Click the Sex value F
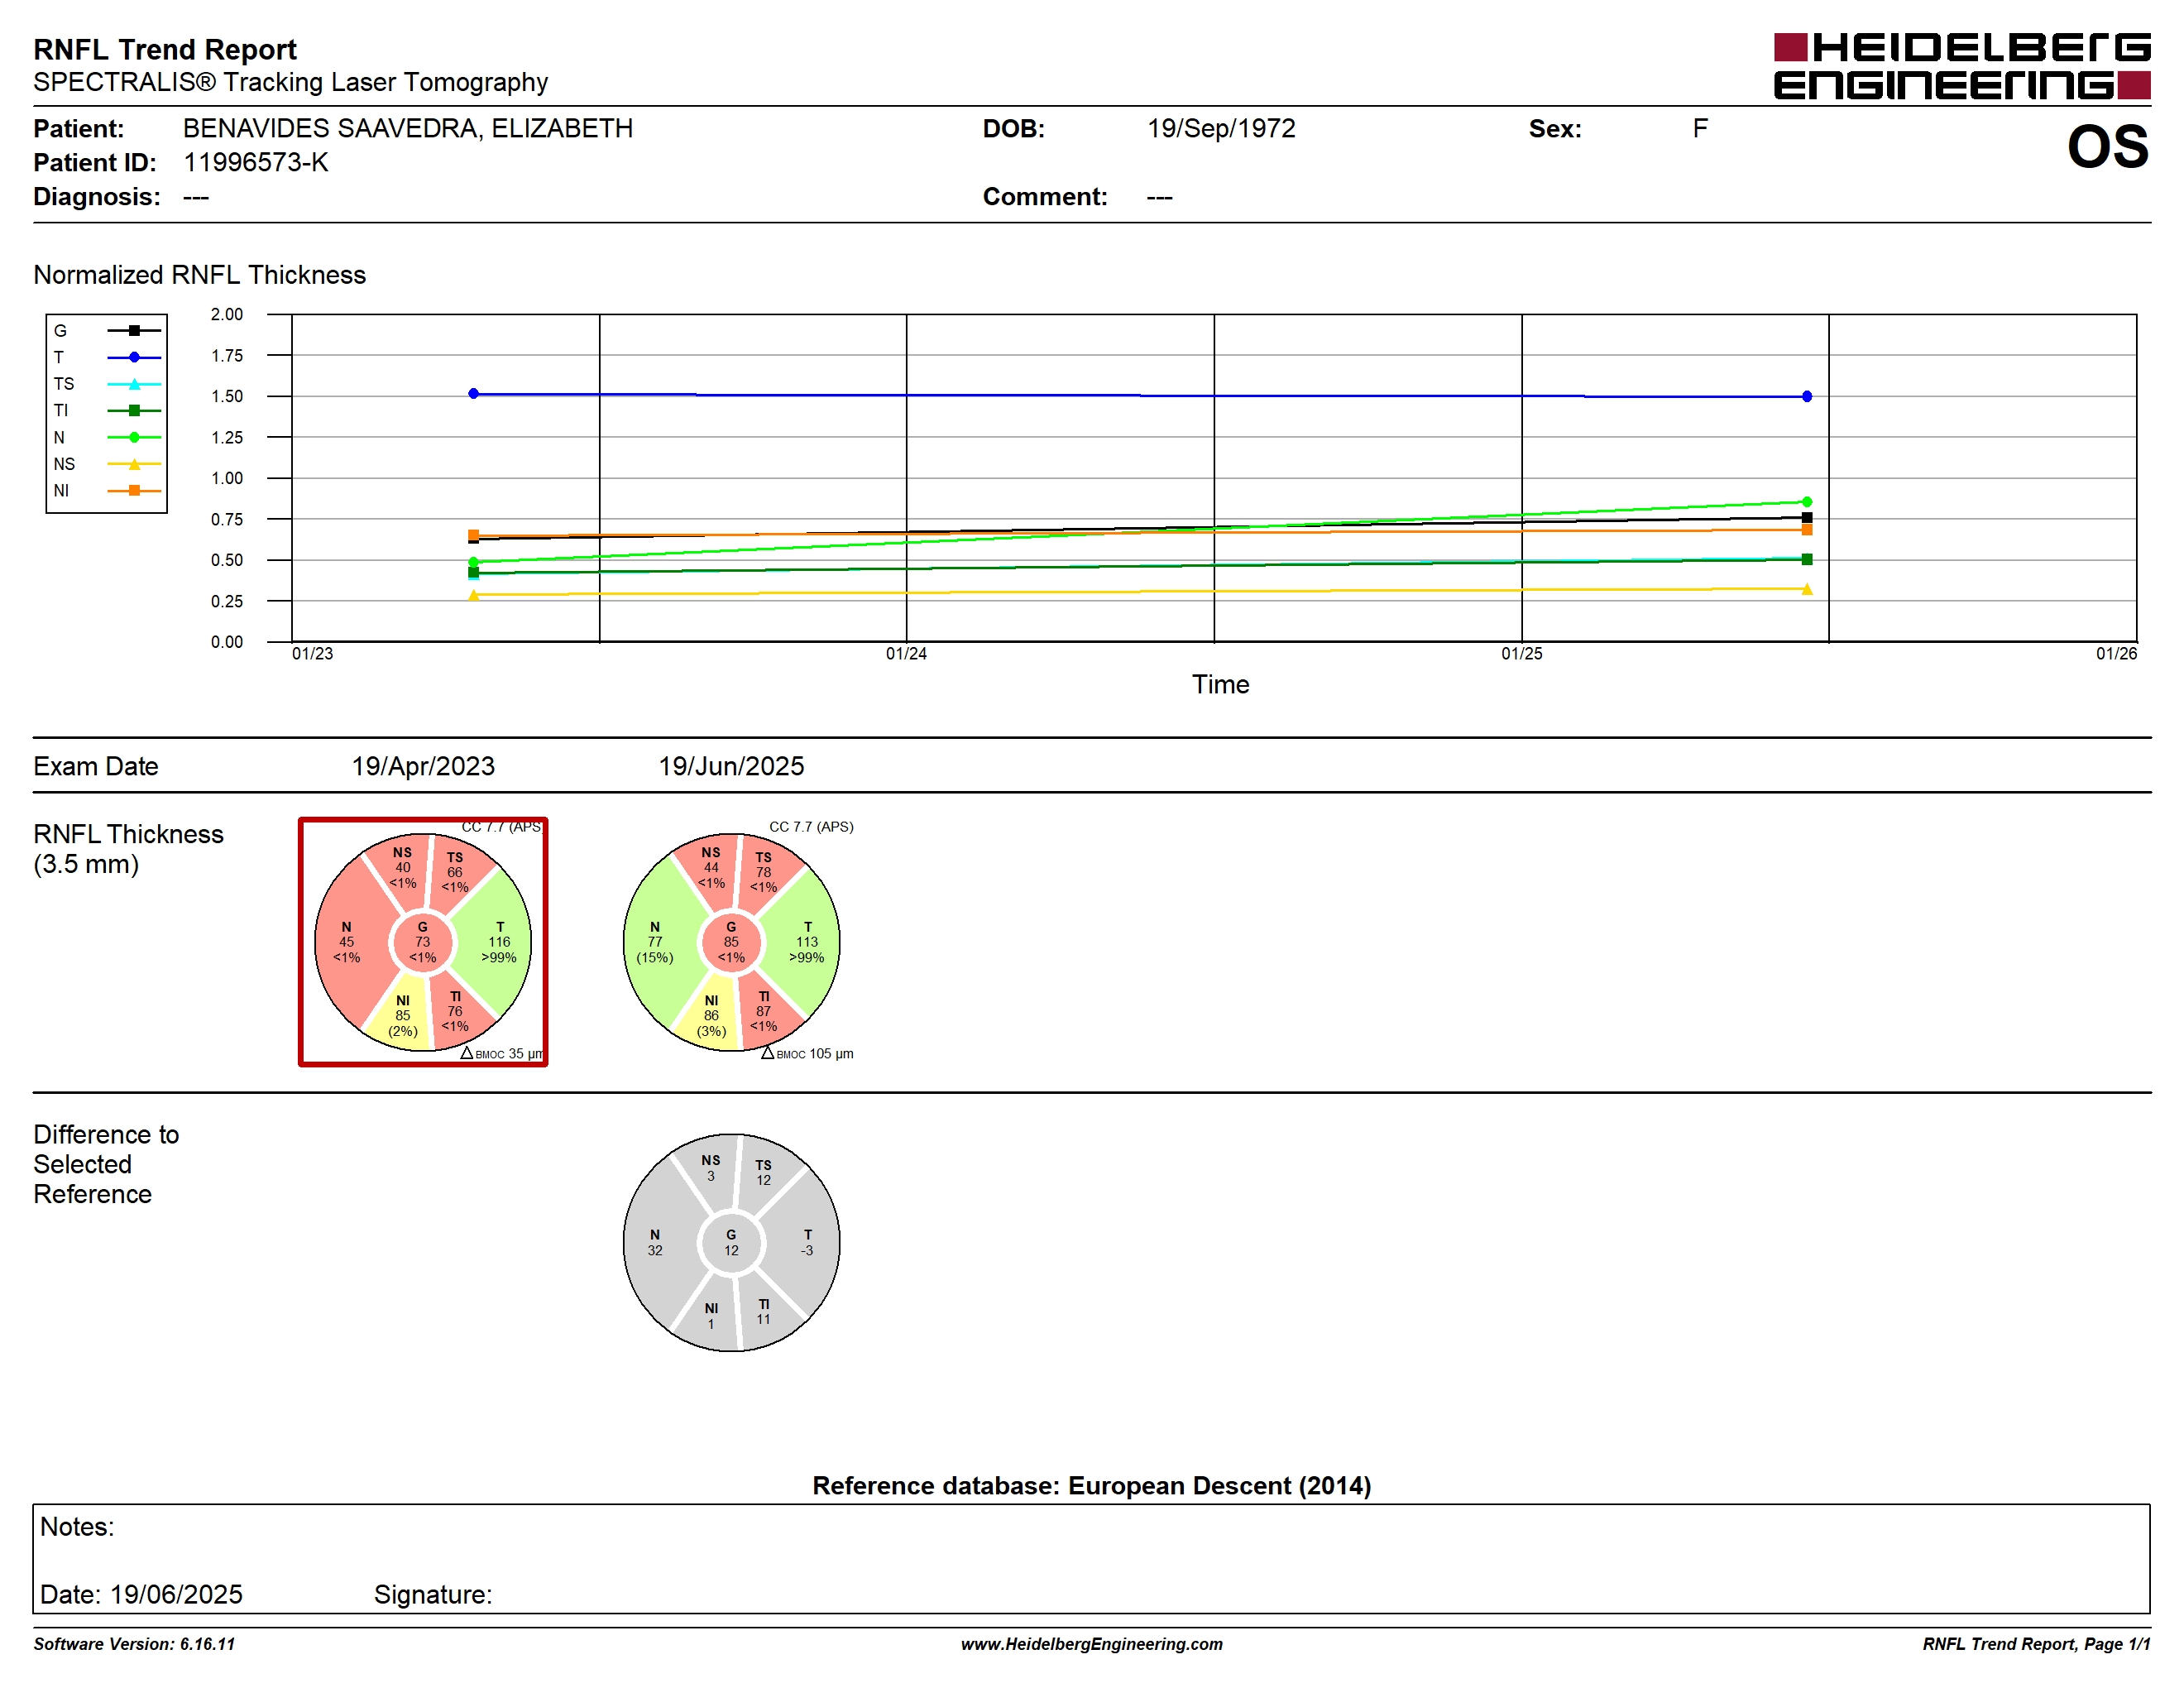2184x1688 pixels. pyautogui.click(x=1700, y=128)
